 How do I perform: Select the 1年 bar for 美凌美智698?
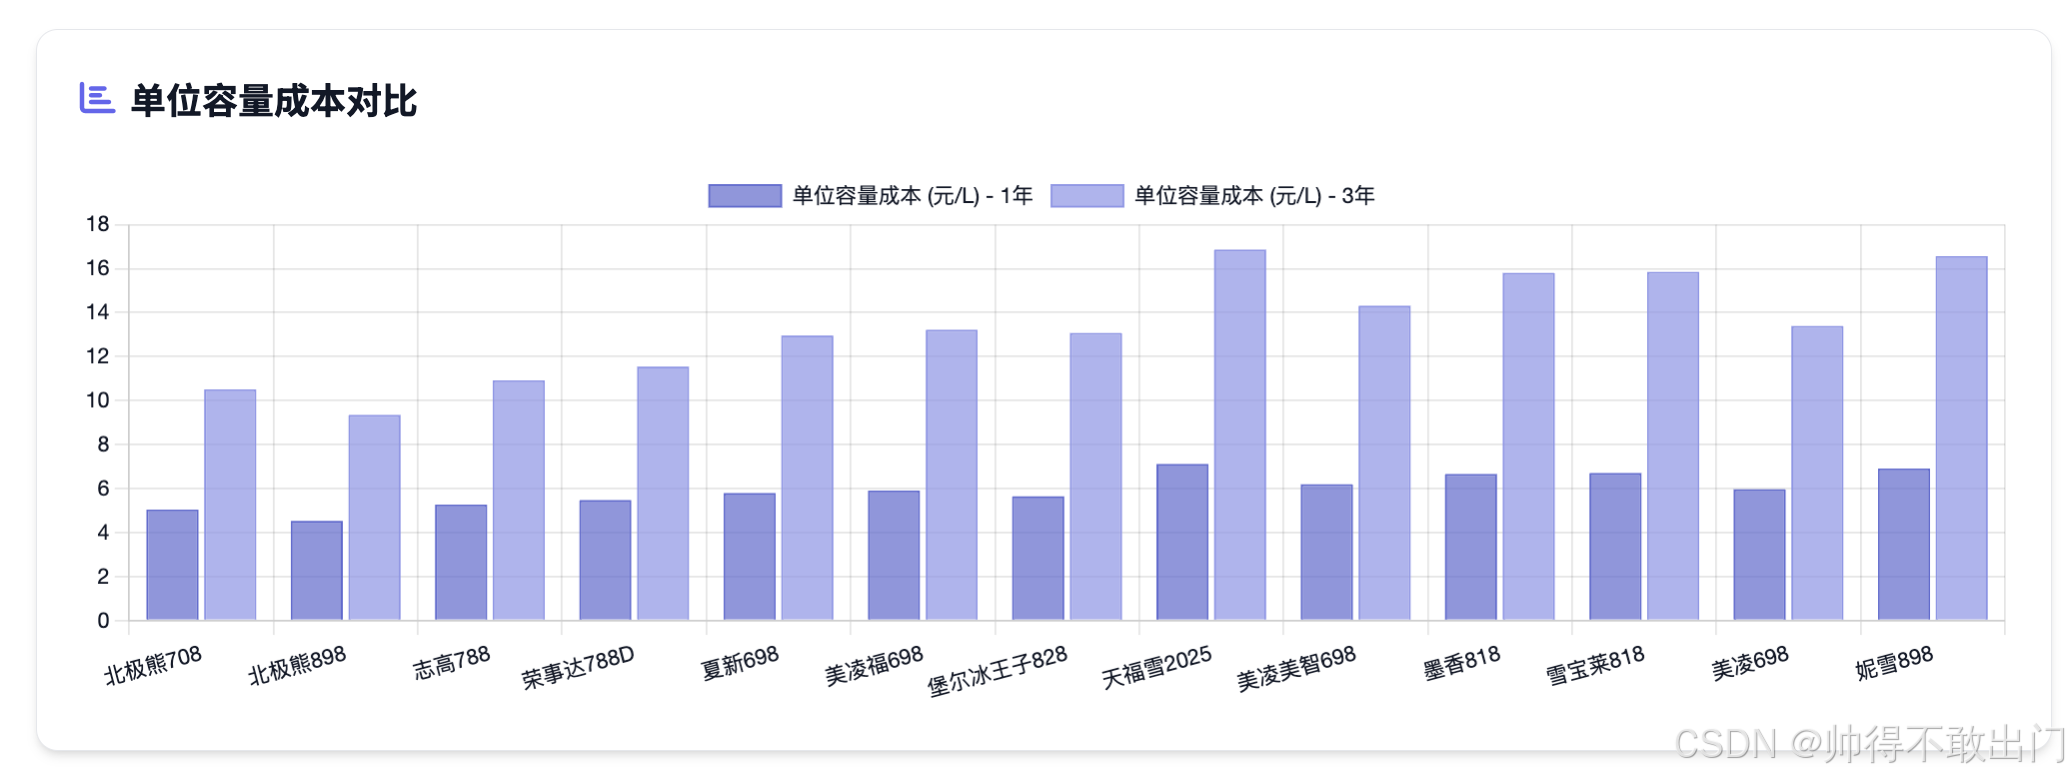(x=1327, y=553)
